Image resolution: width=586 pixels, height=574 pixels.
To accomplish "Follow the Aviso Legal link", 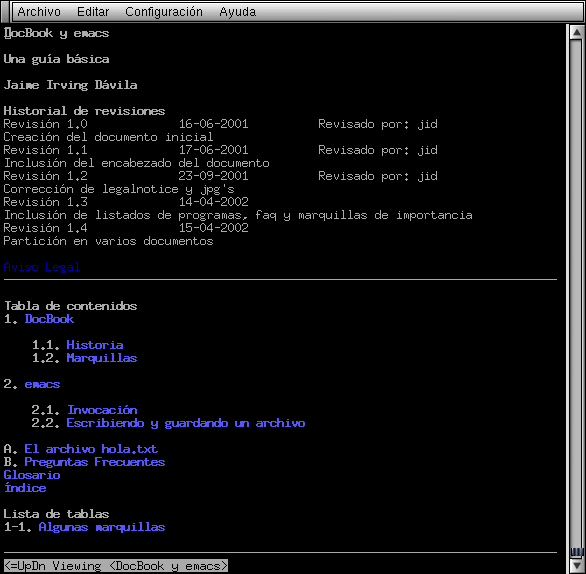I will pyautogui.click(x=41, y=267).
